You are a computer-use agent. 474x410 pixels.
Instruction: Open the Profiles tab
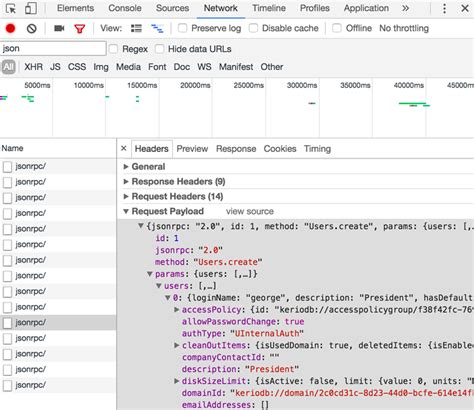tap(315, 8)
